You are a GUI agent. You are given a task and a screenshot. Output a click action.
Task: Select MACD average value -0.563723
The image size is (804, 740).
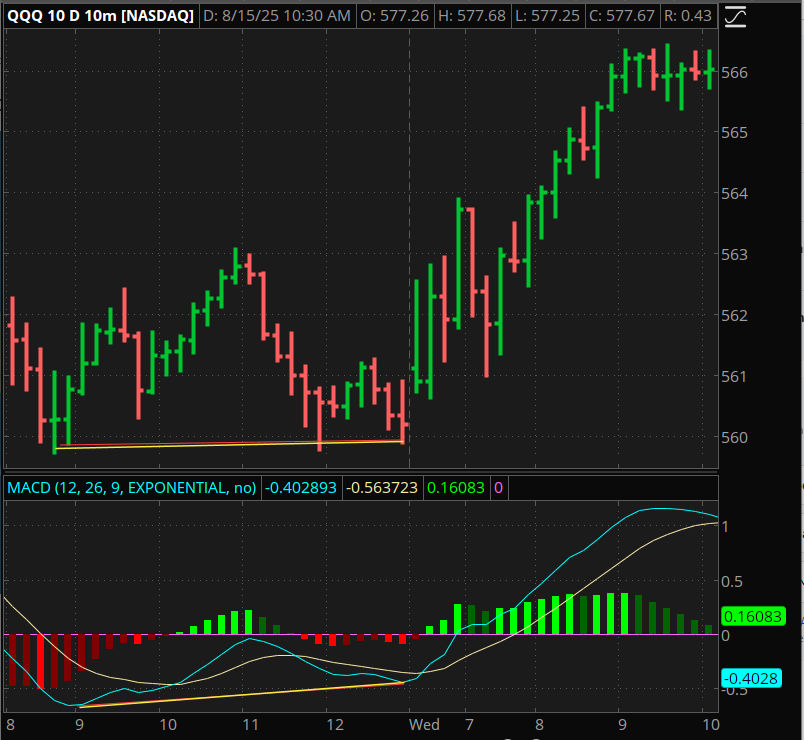pos(382,487)
